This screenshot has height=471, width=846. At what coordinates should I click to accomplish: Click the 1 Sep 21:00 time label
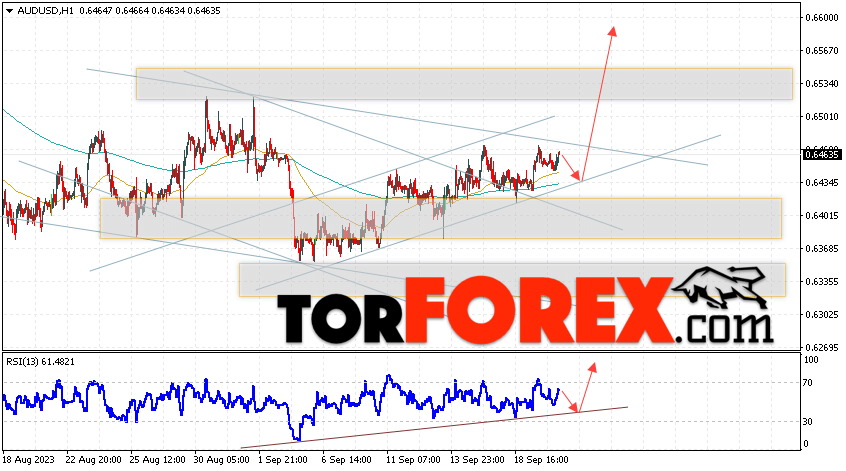[x=283, y=460]
